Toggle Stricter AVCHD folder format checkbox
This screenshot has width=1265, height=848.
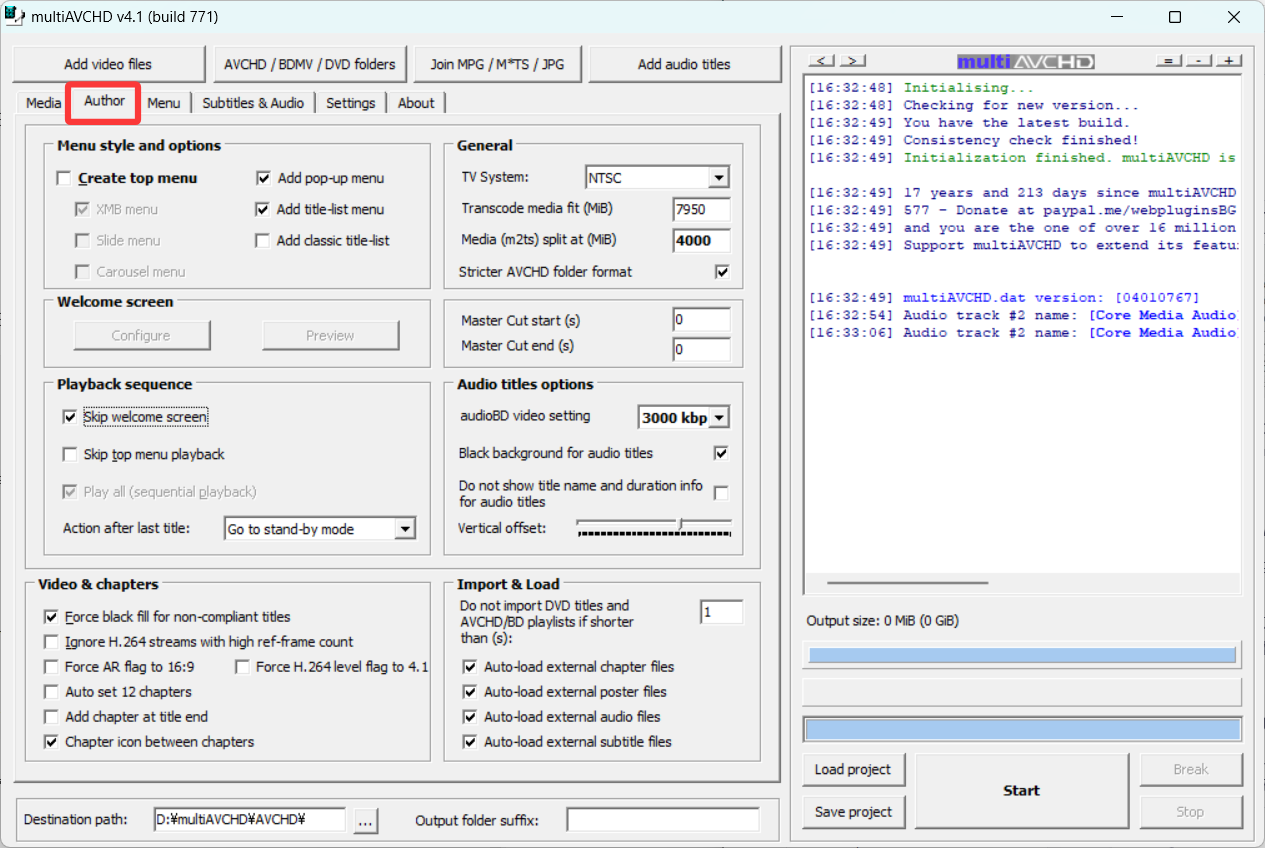point(722,271)
